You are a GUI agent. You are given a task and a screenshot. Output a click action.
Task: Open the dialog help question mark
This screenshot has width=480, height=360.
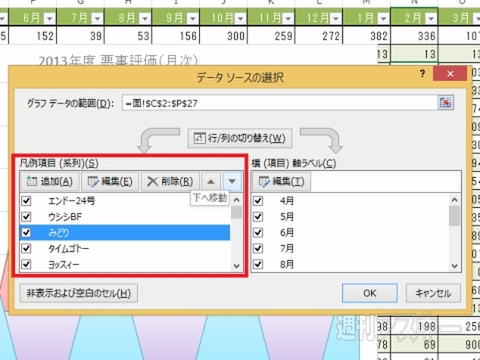pos(422,74)
